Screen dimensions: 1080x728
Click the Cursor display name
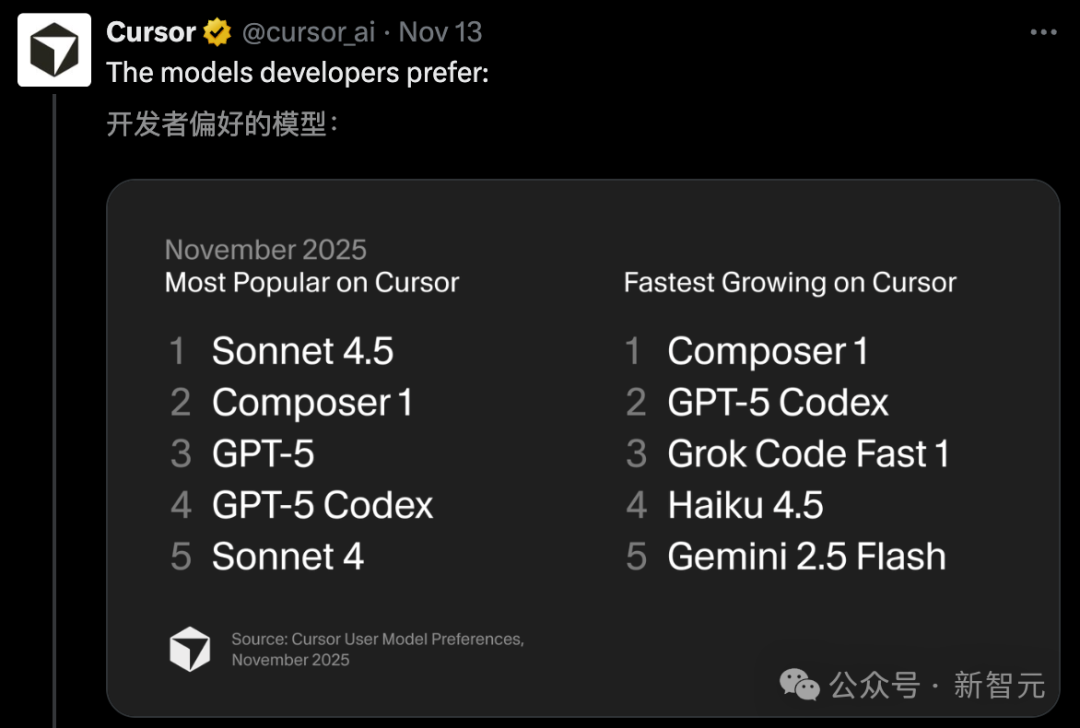(149, 31)
